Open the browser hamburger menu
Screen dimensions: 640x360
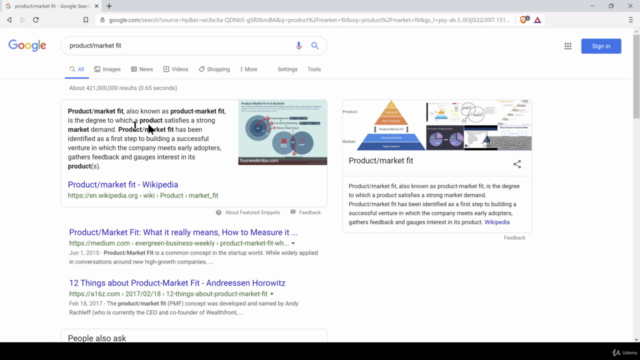point(631,20)
